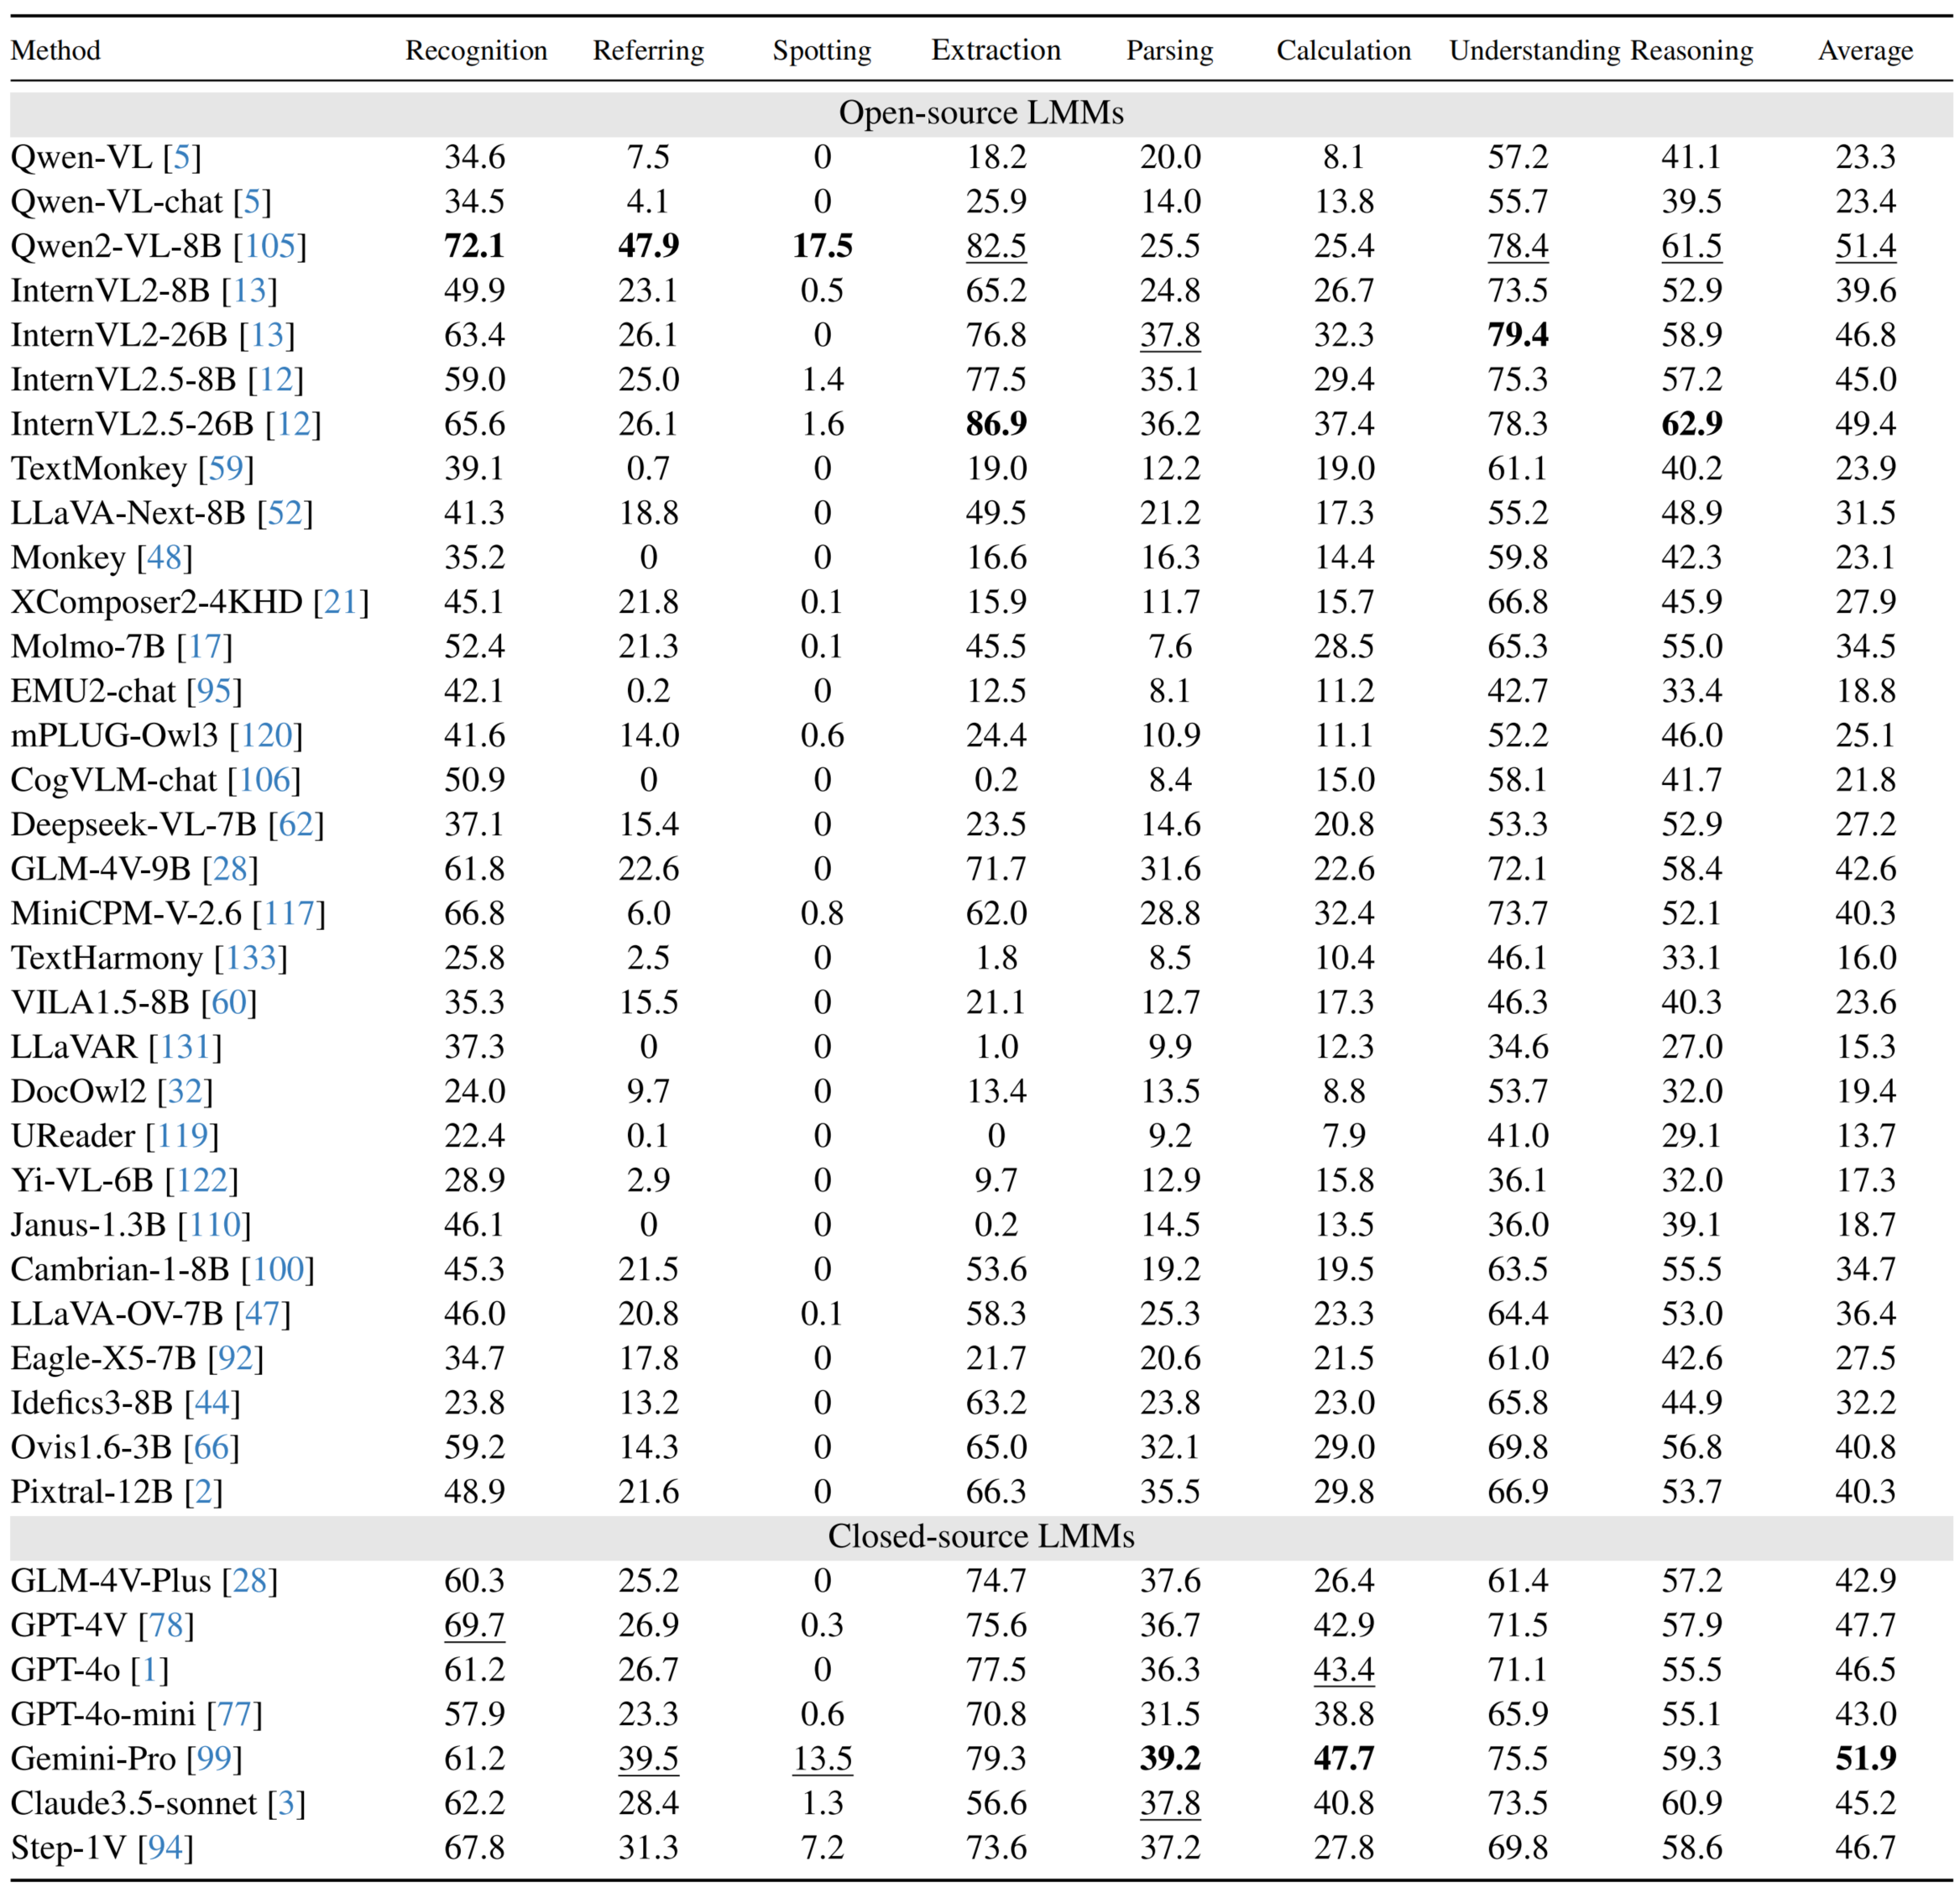1960x1893 pixels.
Task: Select the Method column header
Action: (x=55, y=50)
